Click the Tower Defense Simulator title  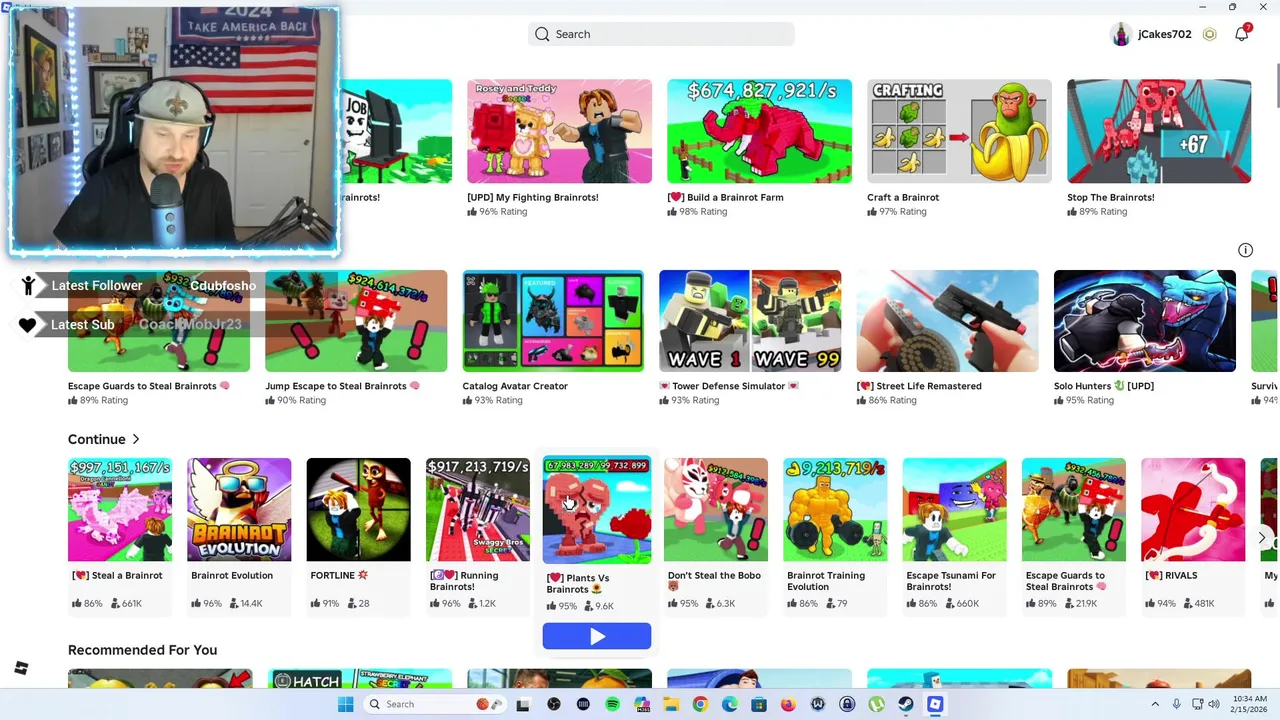coord(729,386)
